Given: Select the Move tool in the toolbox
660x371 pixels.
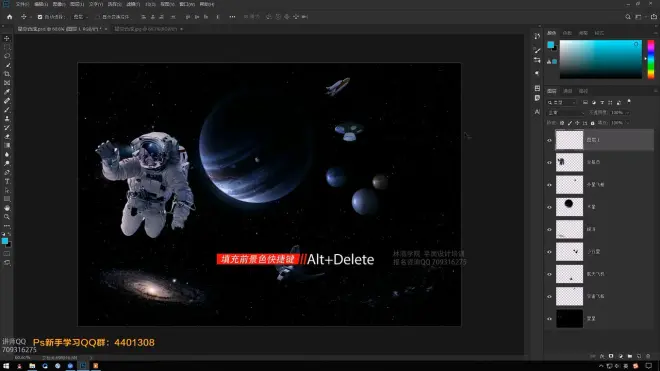Looking at the screenshot, I should pyautogui.click(x=7, y=38).
